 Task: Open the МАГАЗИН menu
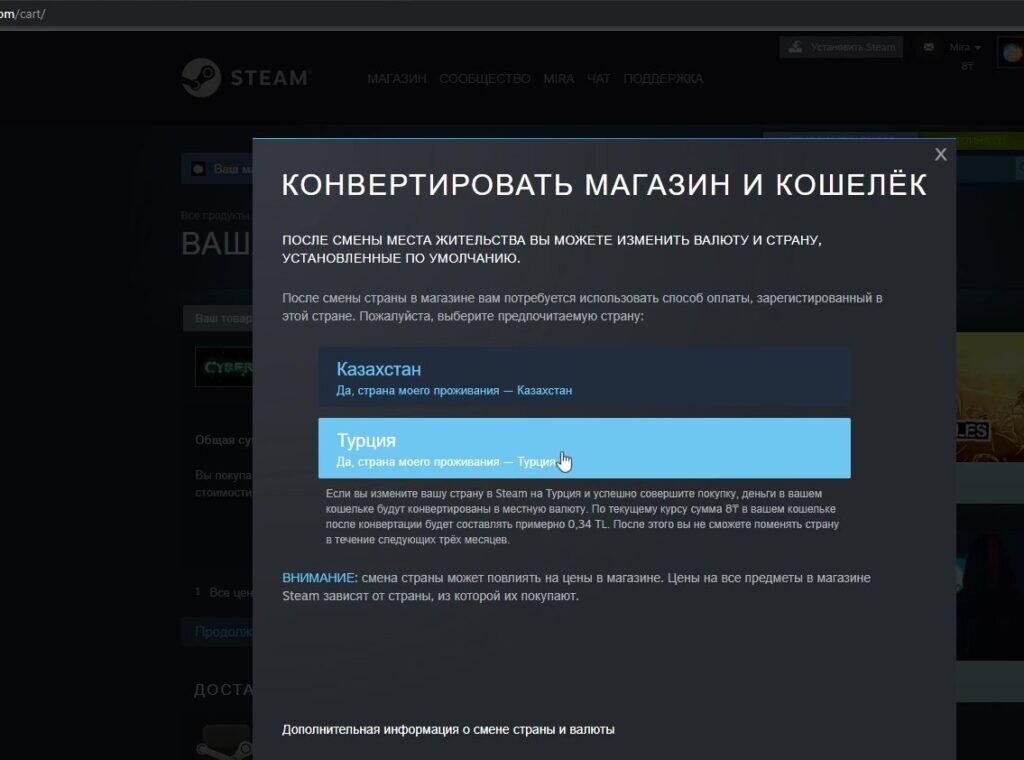click(396, 79)
